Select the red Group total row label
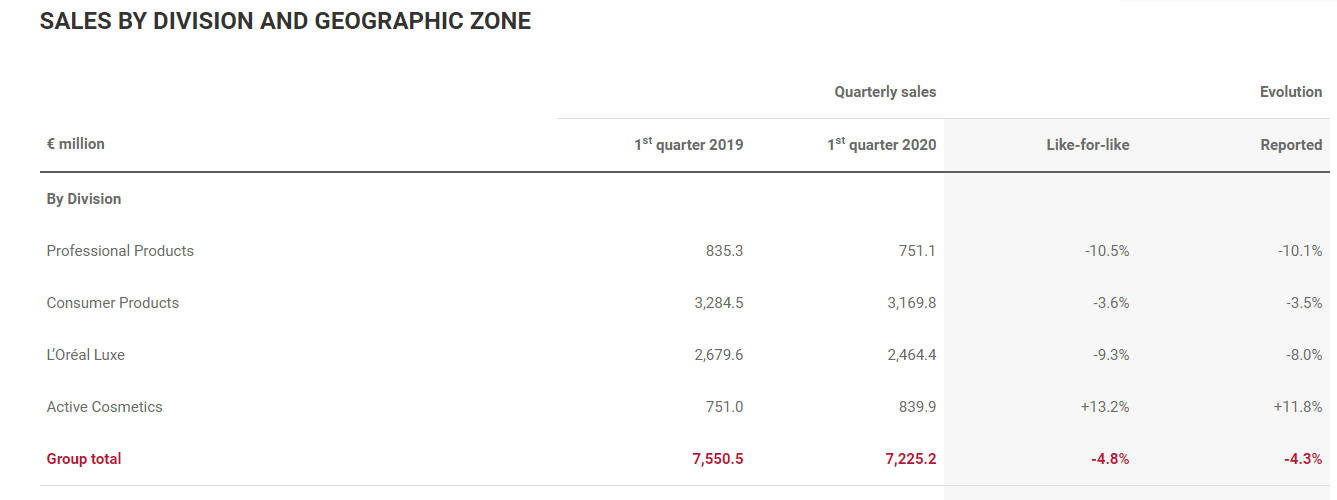This screenshot has width=1337, height=500. (84, 459)
